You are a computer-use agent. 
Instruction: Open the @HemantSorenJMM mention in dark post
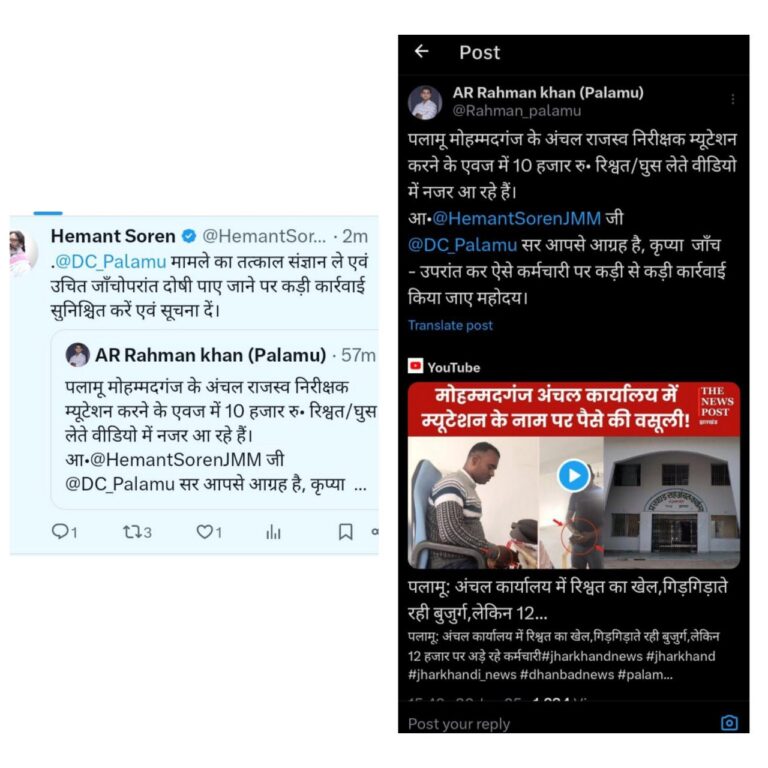point(517,218)
